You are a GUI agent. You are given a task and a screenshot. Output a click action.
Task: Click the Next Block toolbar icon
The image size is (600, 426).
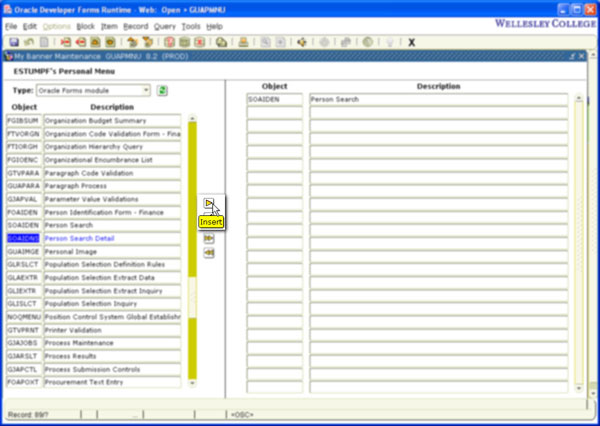(148, 42)
